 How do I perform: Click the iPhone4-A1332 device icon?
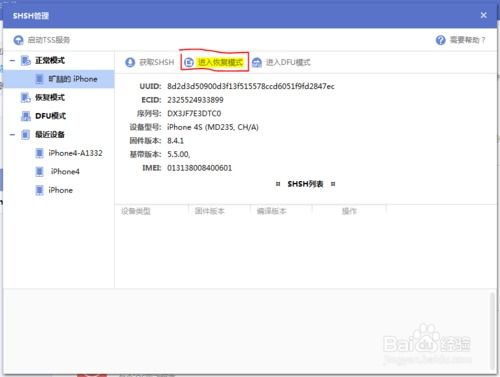point(39,153)
